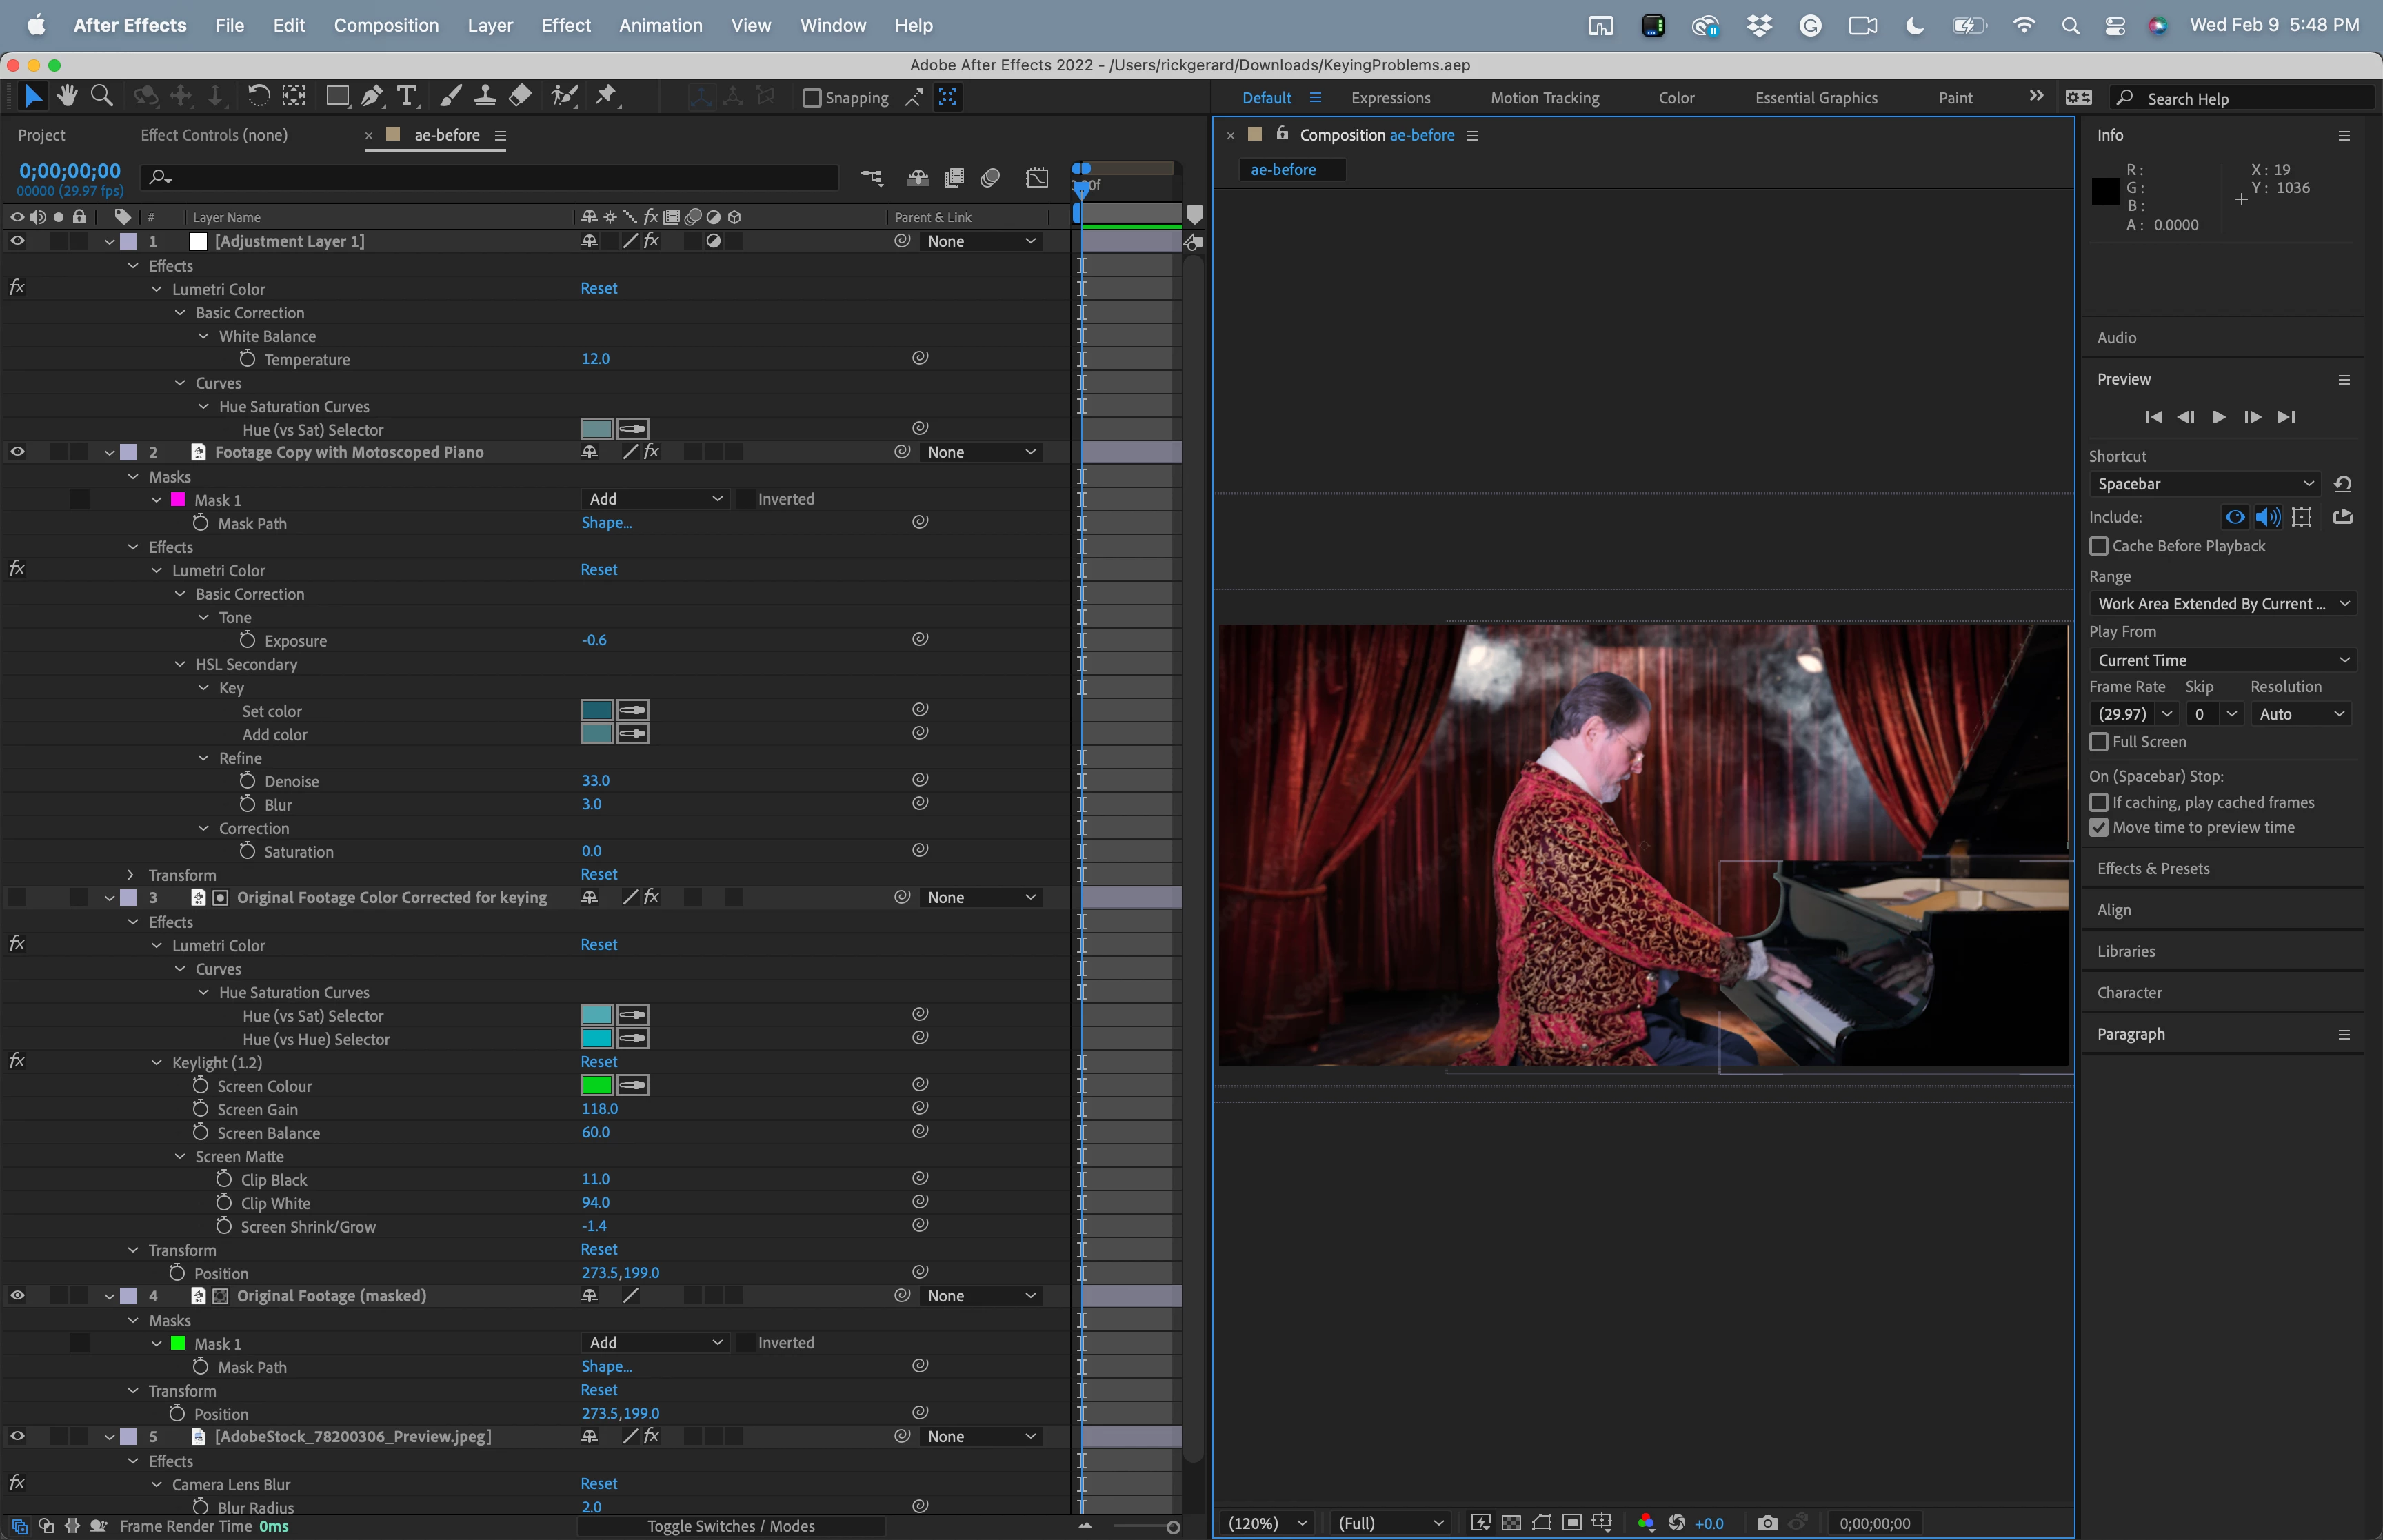Take snapshot with camera icon in viewer
Viewport: 2383px width, 1540px height.
1767,1523
